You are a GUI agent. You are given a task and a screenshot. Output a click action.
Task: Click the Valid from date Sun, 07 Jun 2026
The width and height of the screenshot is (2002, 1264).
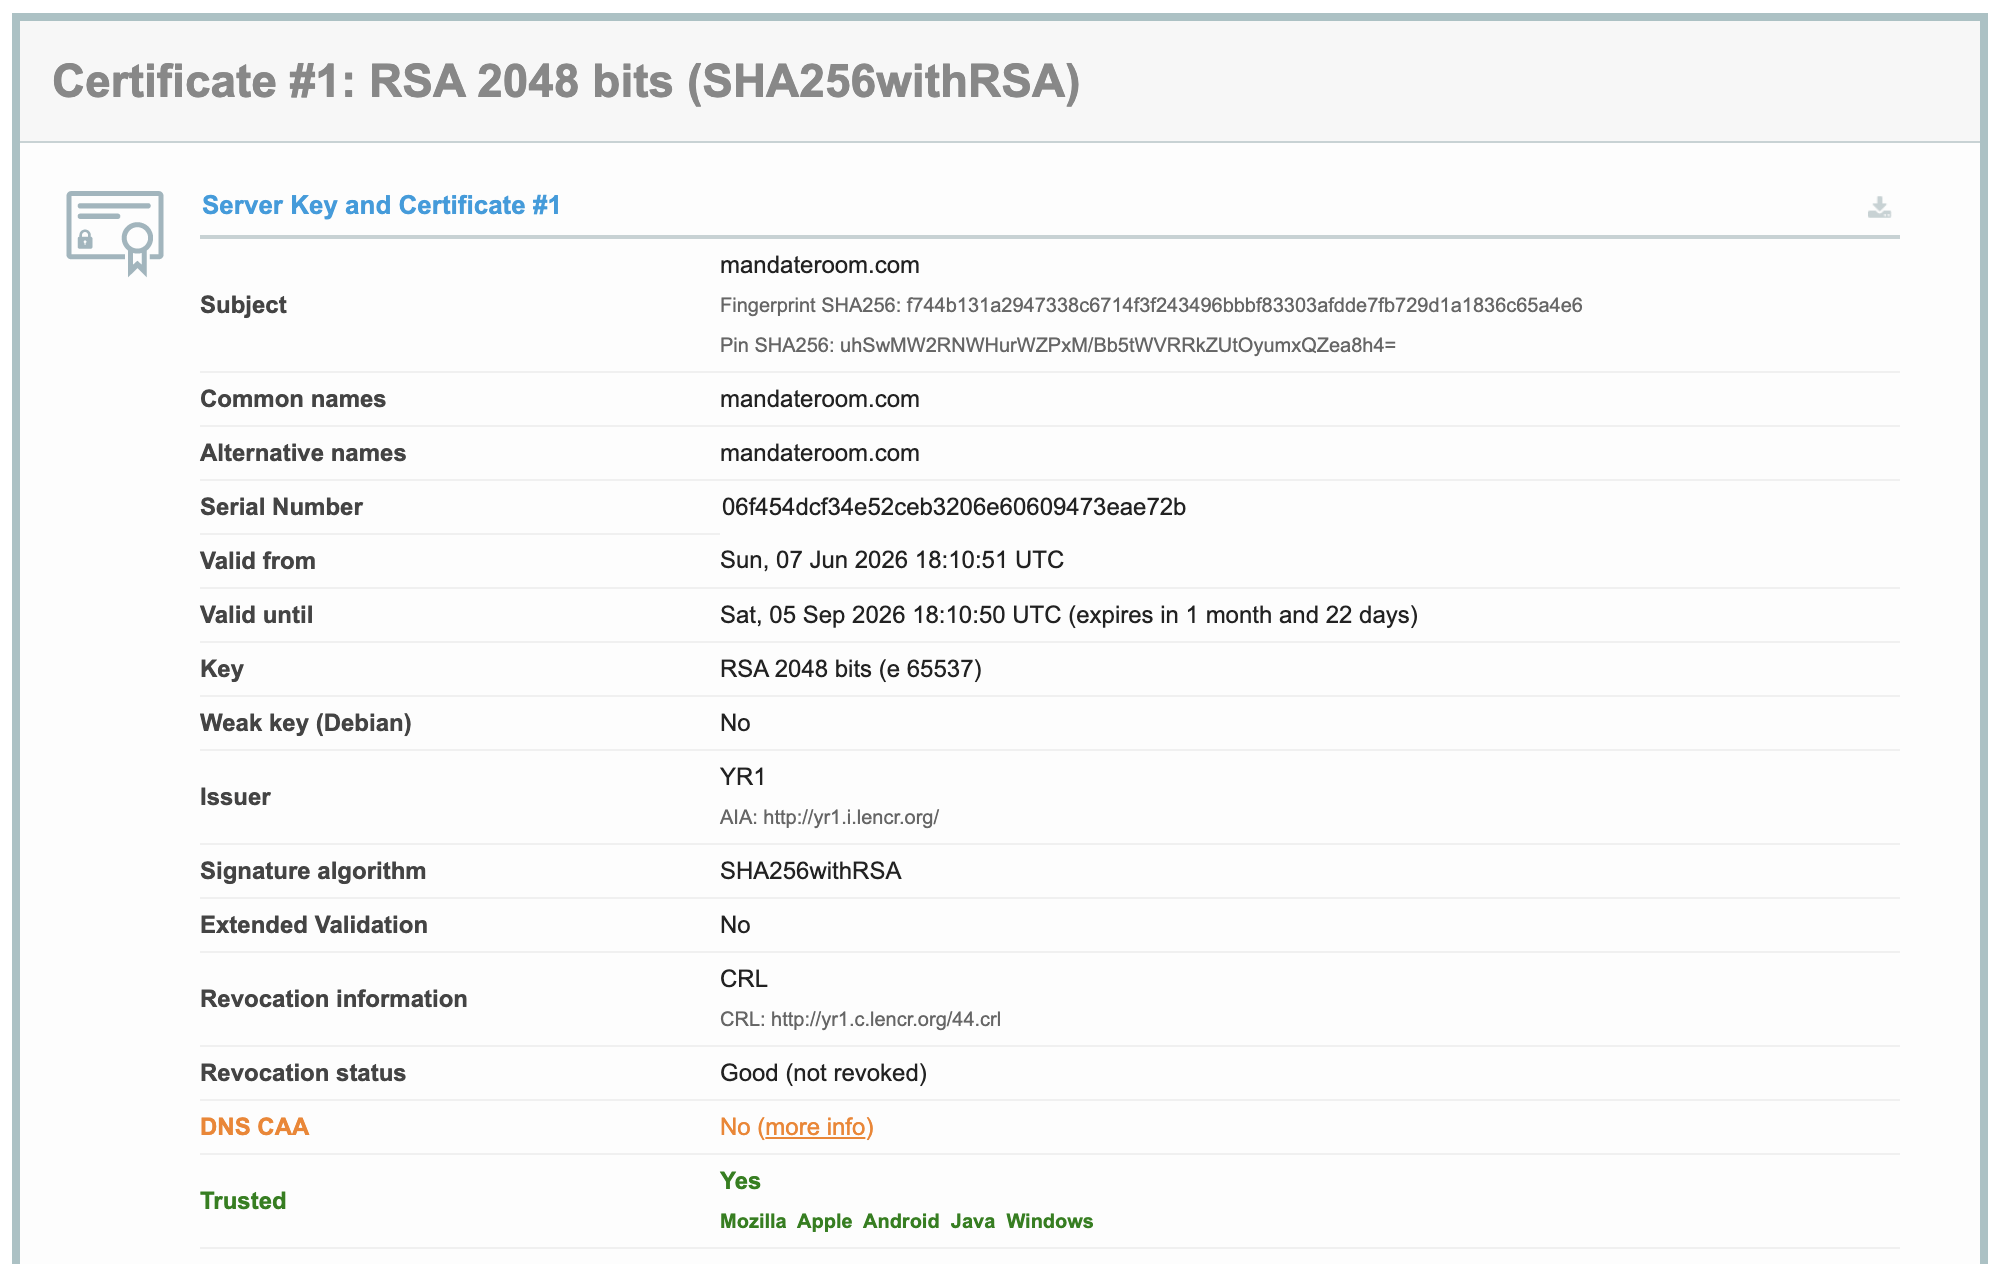click(x=814, y=560)
